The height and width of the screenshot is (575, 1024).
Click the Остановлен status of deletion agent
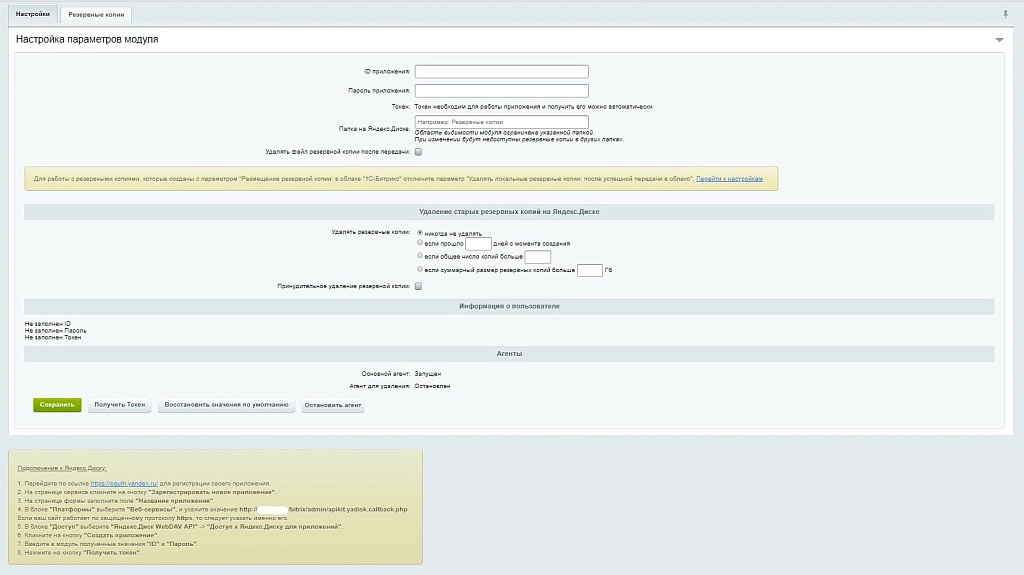coord(432,386)
